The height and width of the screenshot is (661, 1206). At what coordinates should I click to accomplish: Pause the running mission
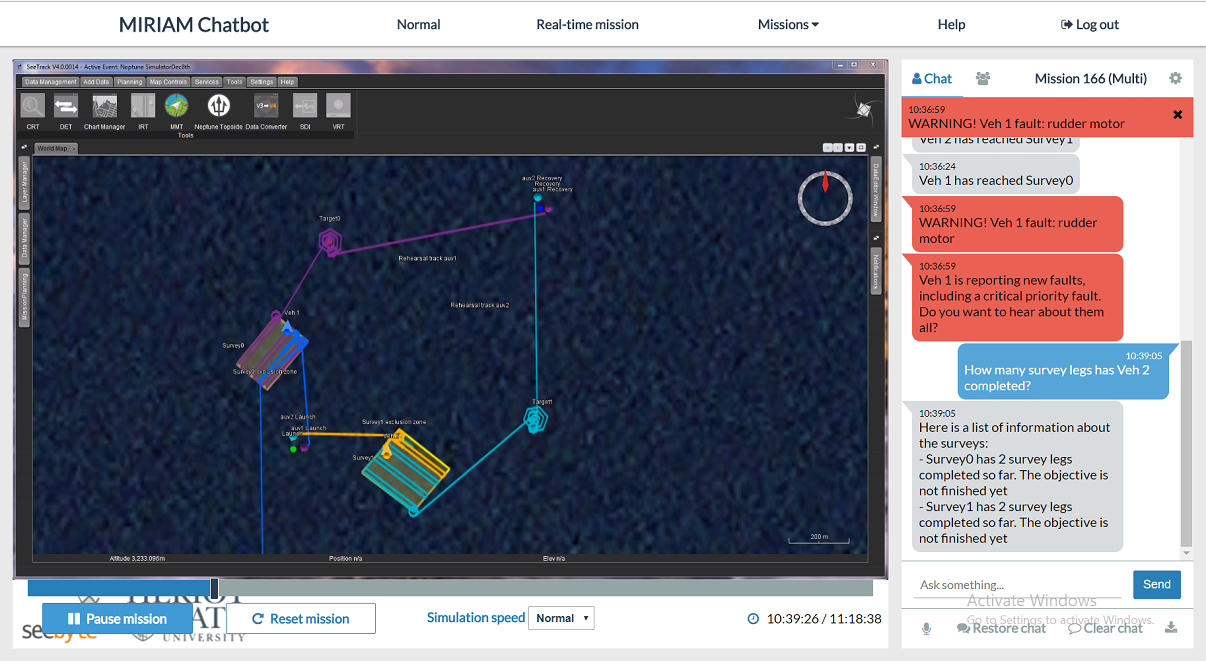click(117, 619)
